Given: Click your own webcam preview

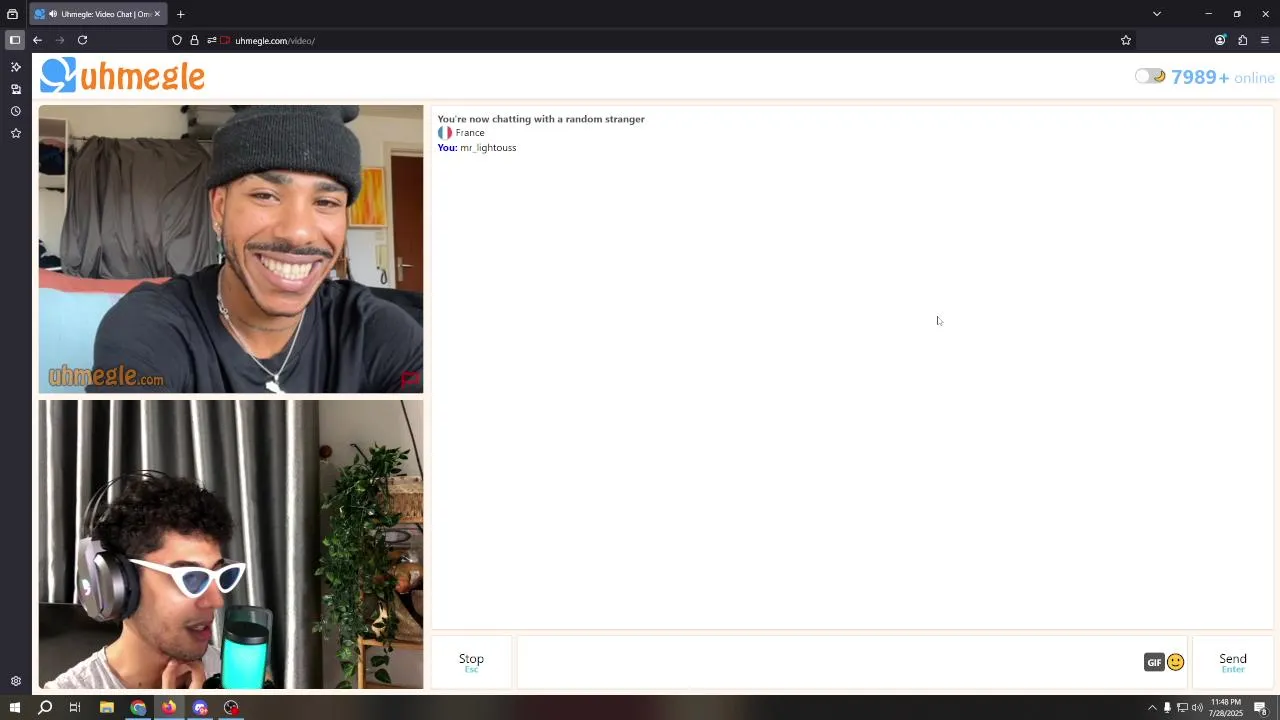Looking at the screenshot, I should 231,545.
